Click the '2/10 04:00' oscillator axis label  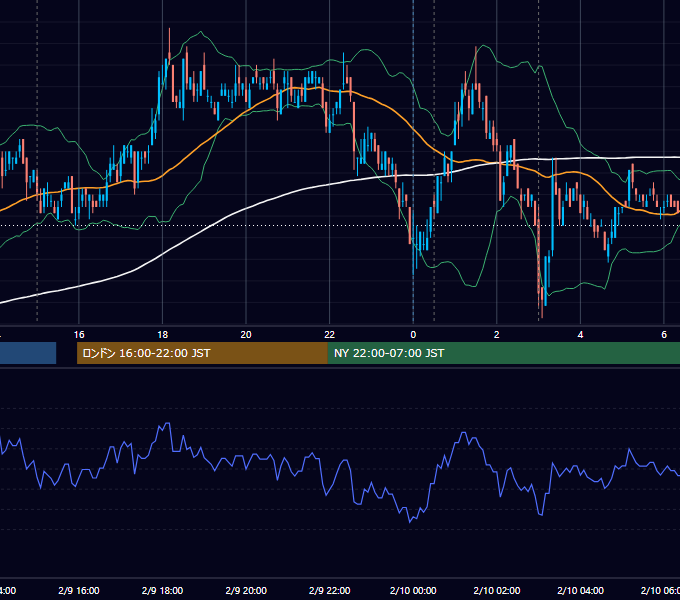click(580, 590)
